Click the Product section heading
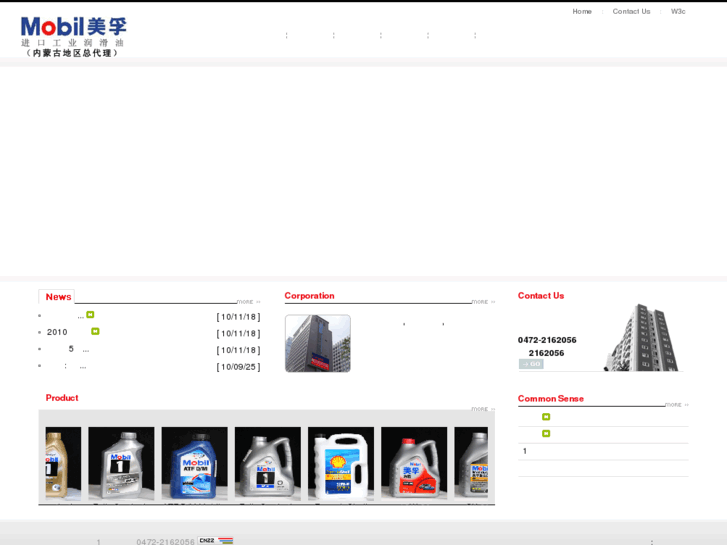 pos(62,398)
